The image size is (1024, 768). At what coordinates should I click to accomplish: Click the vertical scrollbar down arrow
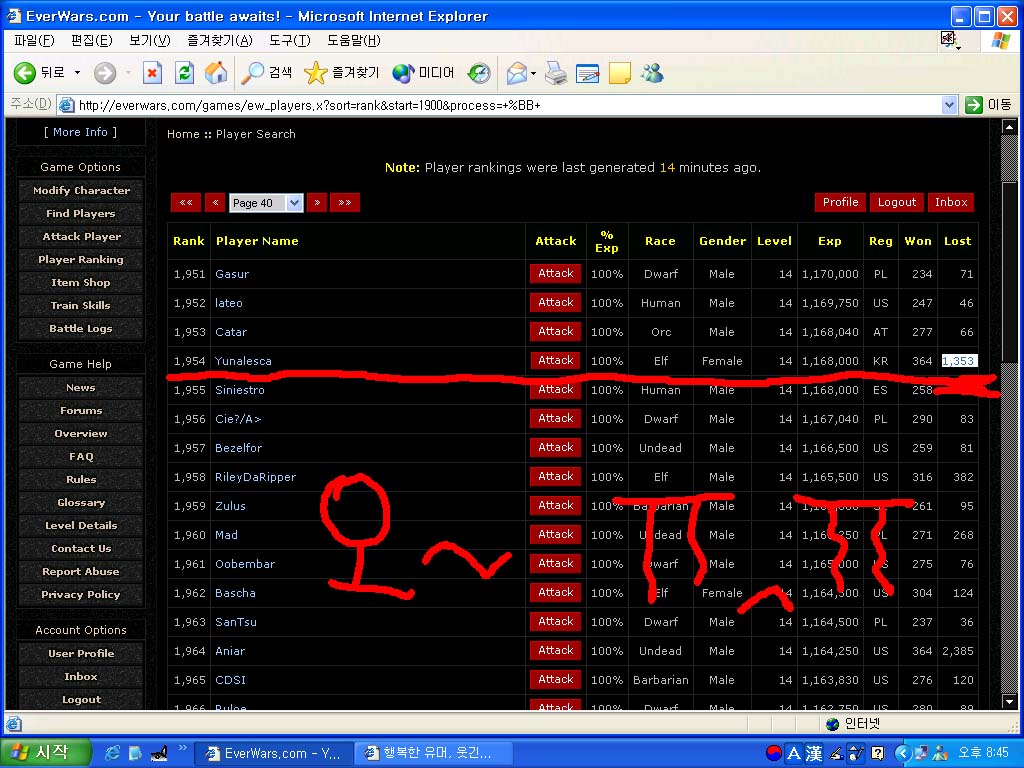[x=1009, y=702]
